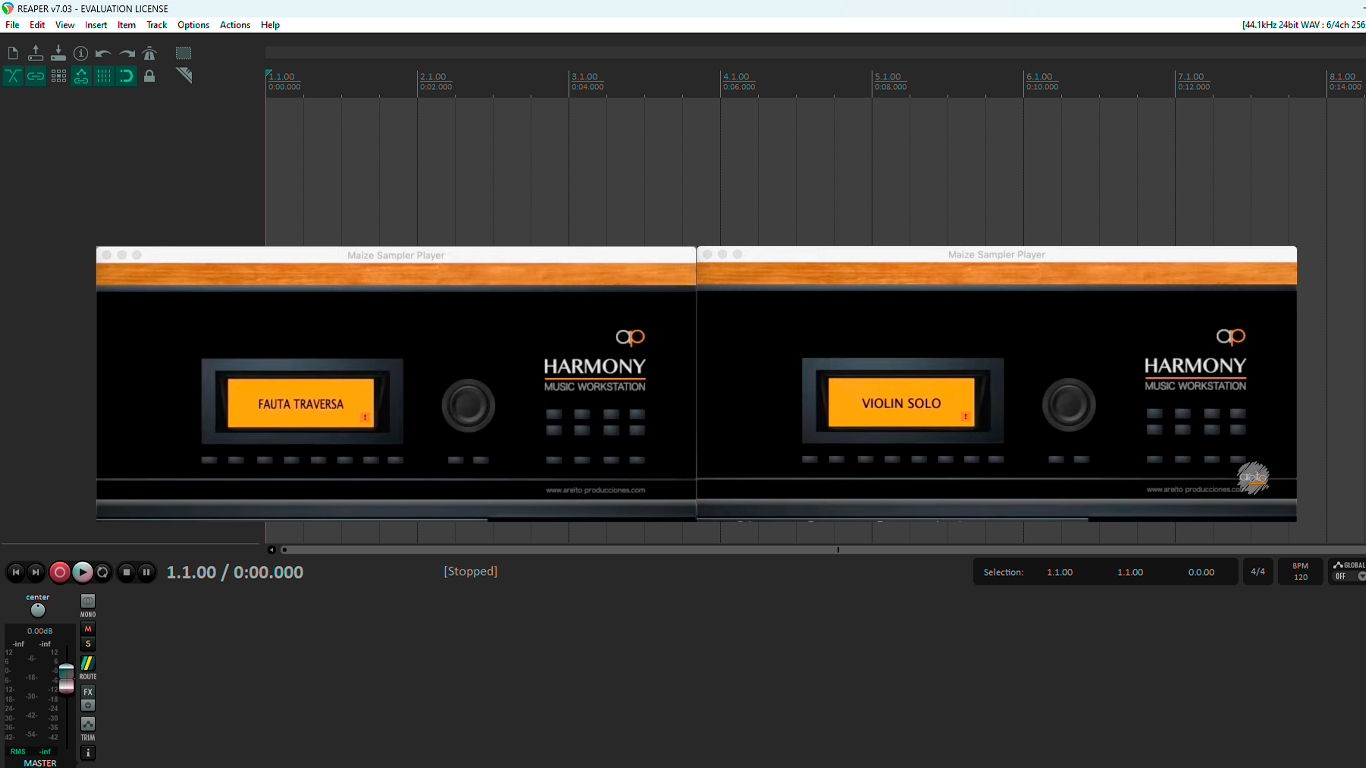Toggle master MONO button
1366x768 pixels.
click(88, 601)
